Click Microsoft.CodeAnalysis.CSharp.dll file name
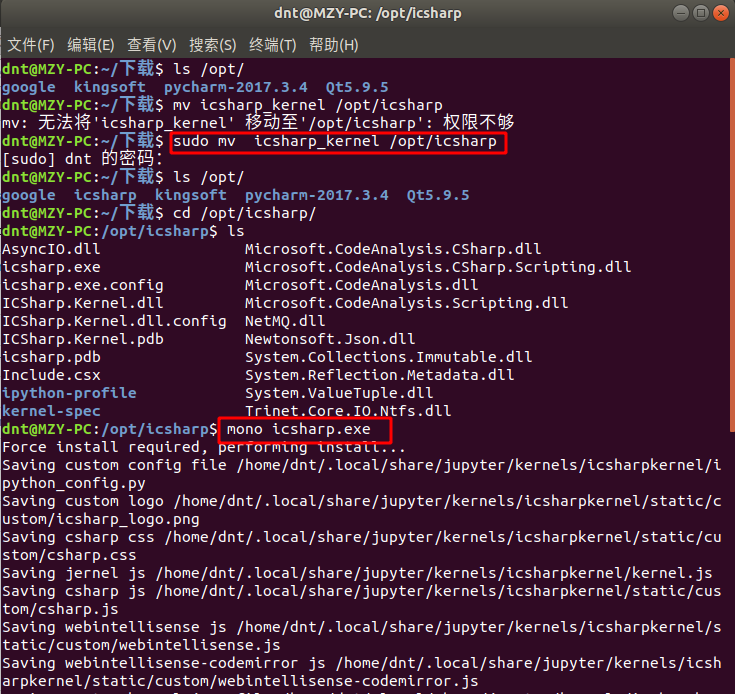This screenshot has width=735, height=694. coord(393,249)
